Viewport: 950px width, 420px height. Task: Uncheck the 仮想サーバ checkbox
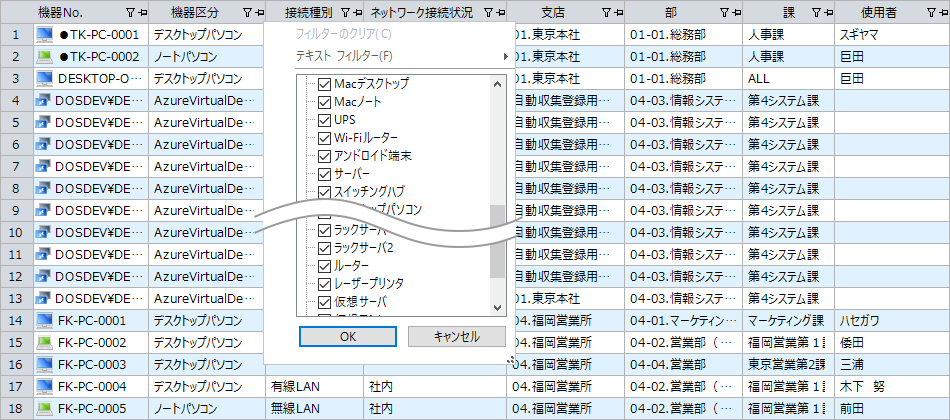point(325,301)
